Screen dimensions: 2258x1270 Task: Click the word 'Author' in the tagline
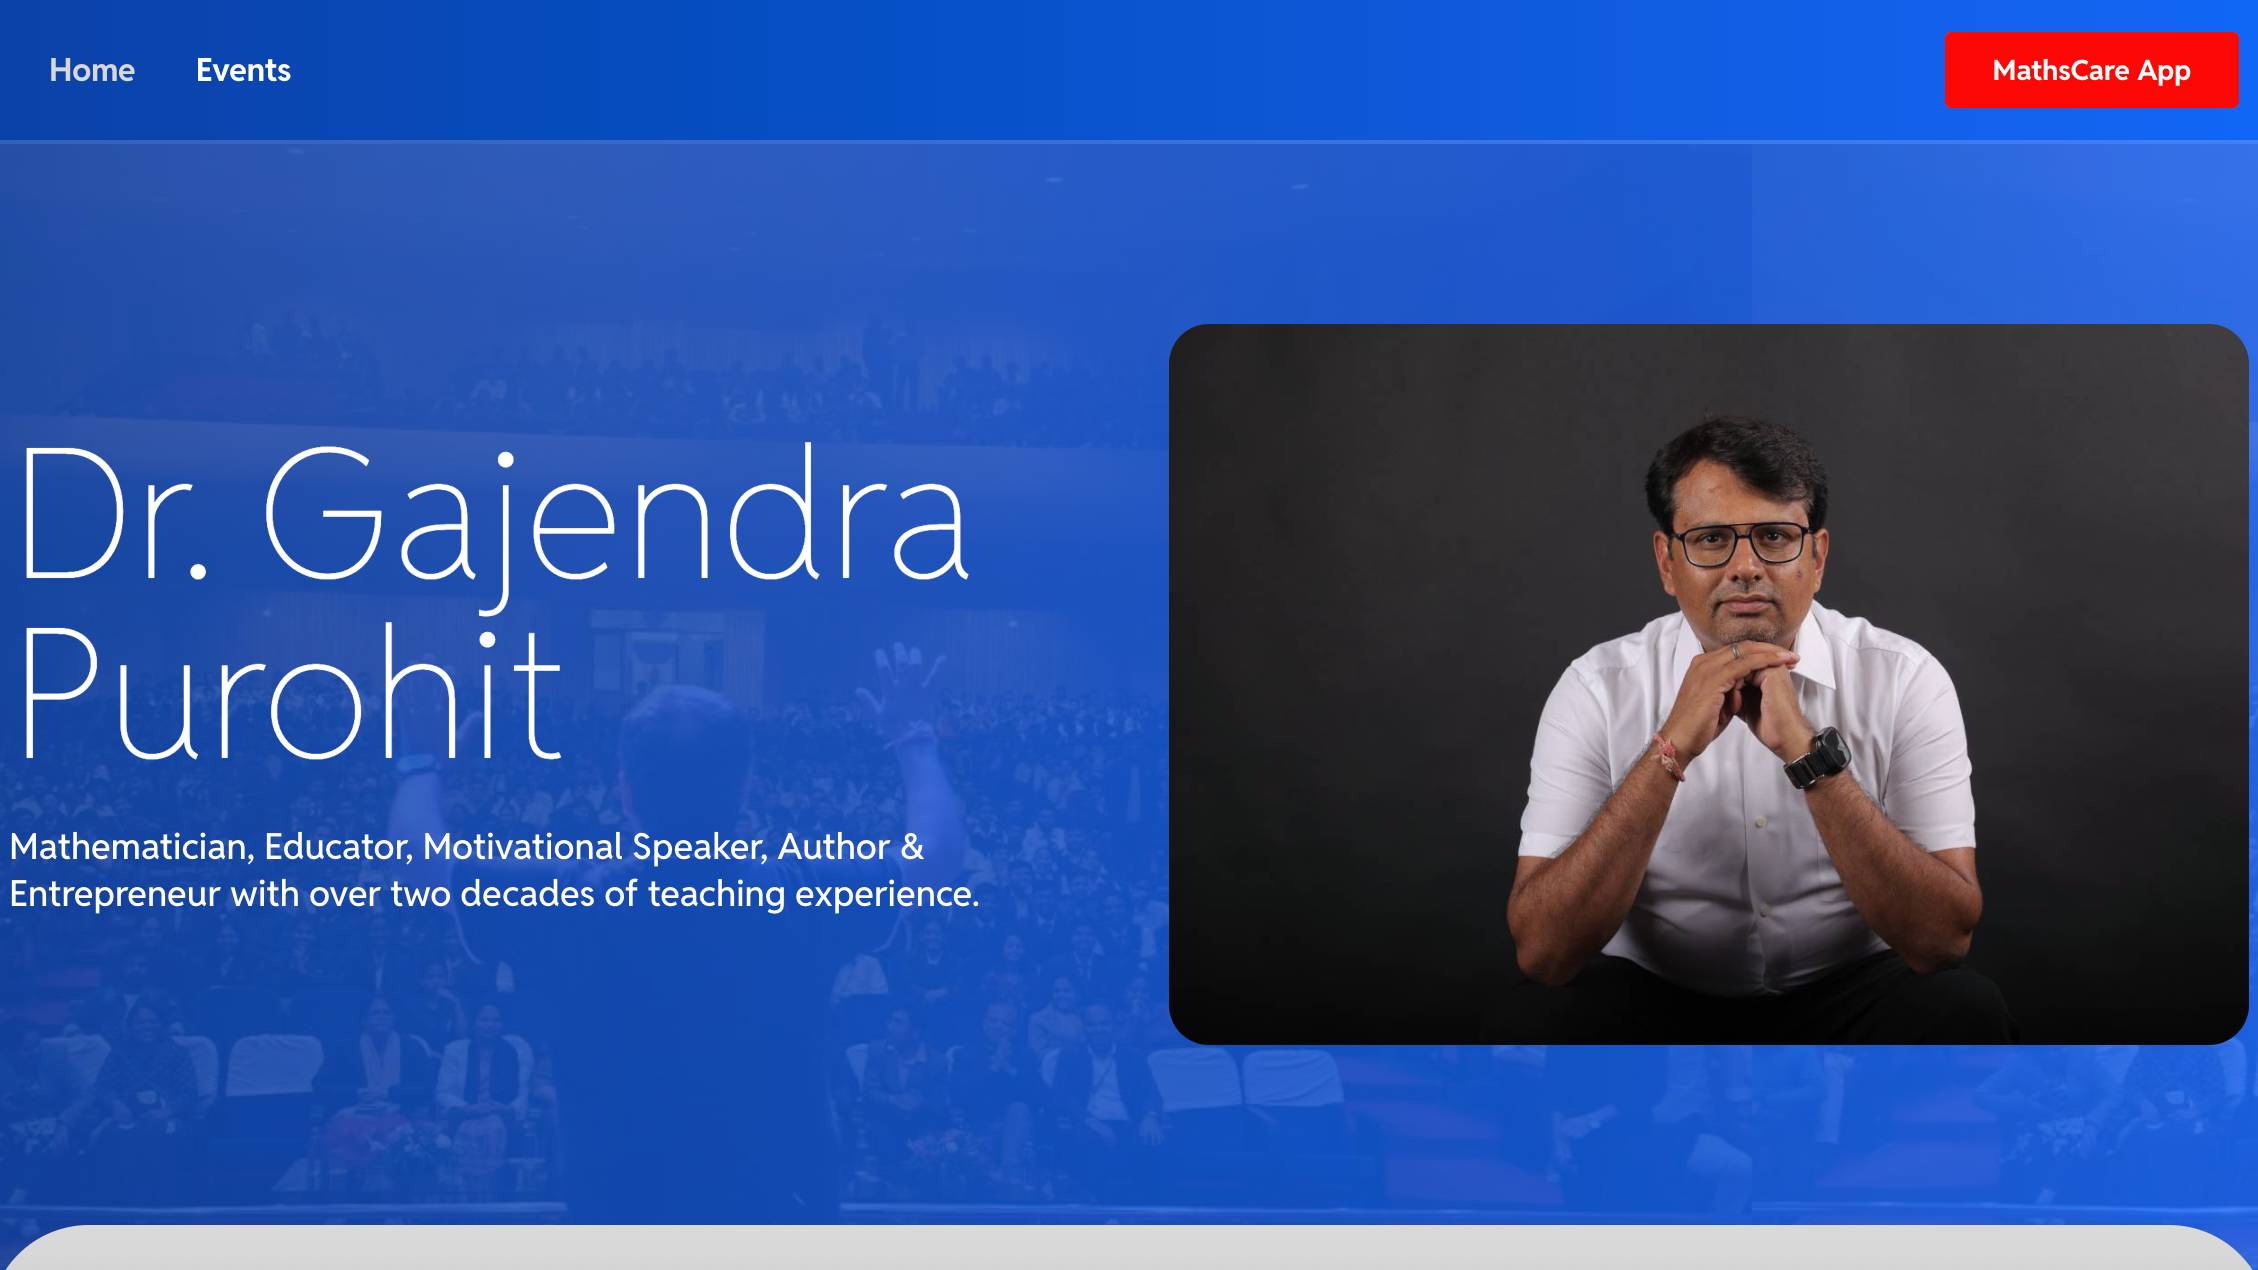pos(834,847)
